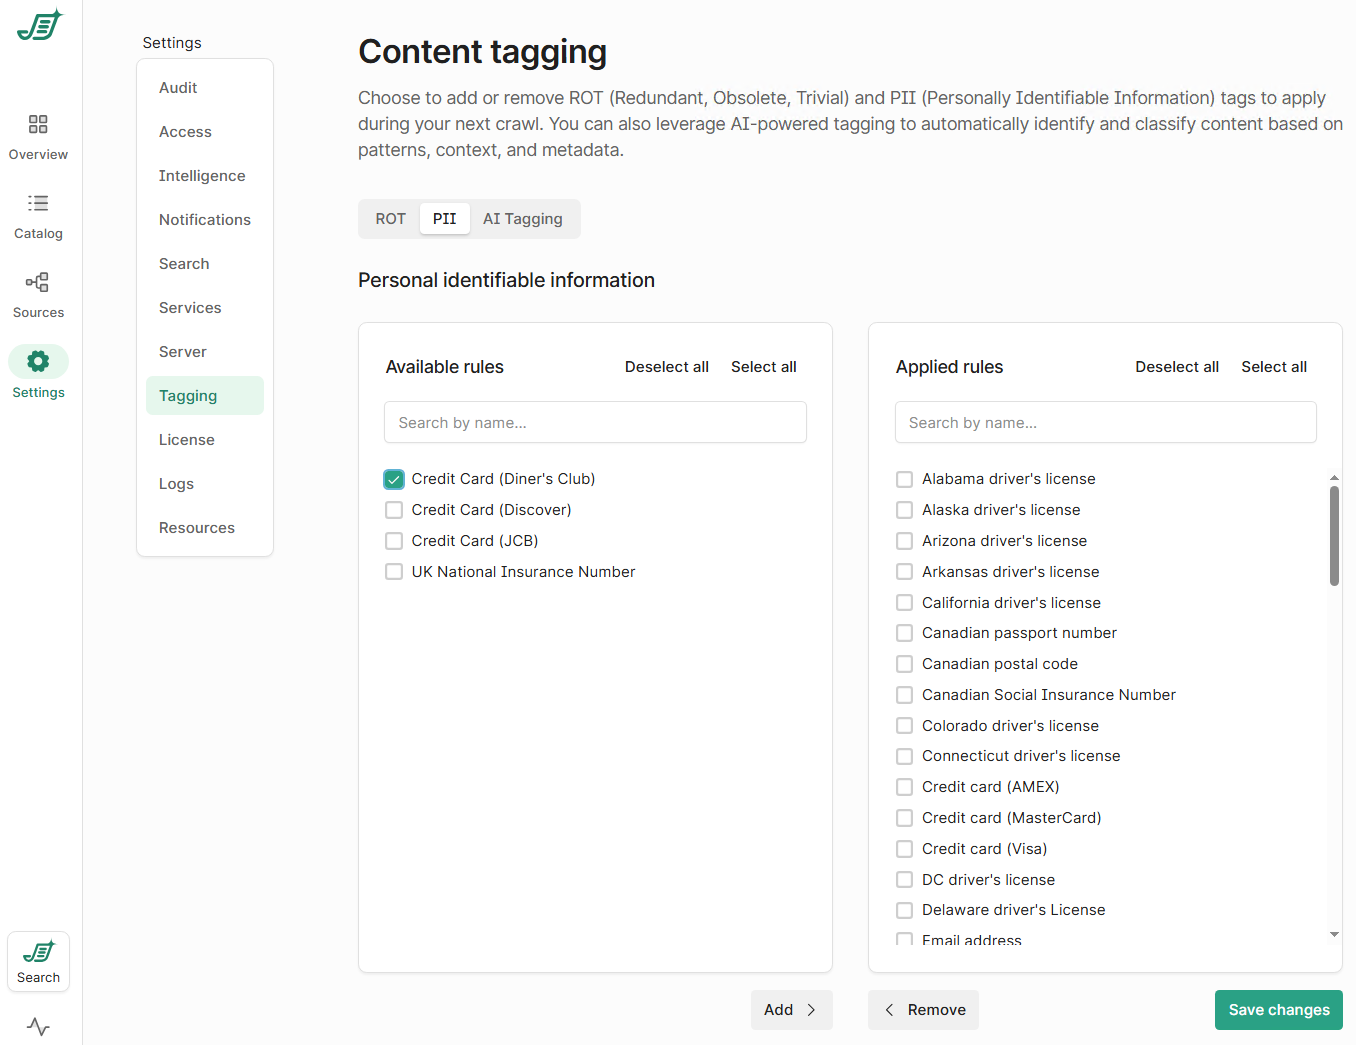Click the activity pulse icon

(x=38, y=1027)
